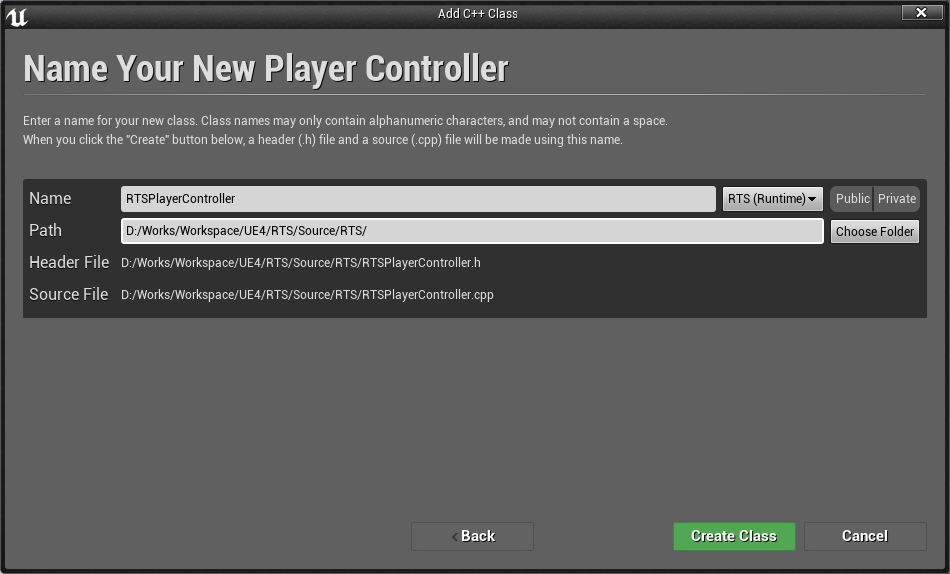Screen dimensions: 950x574
Task: Click the Path input field
Action: pyautogui.click(x=472, y=231)
